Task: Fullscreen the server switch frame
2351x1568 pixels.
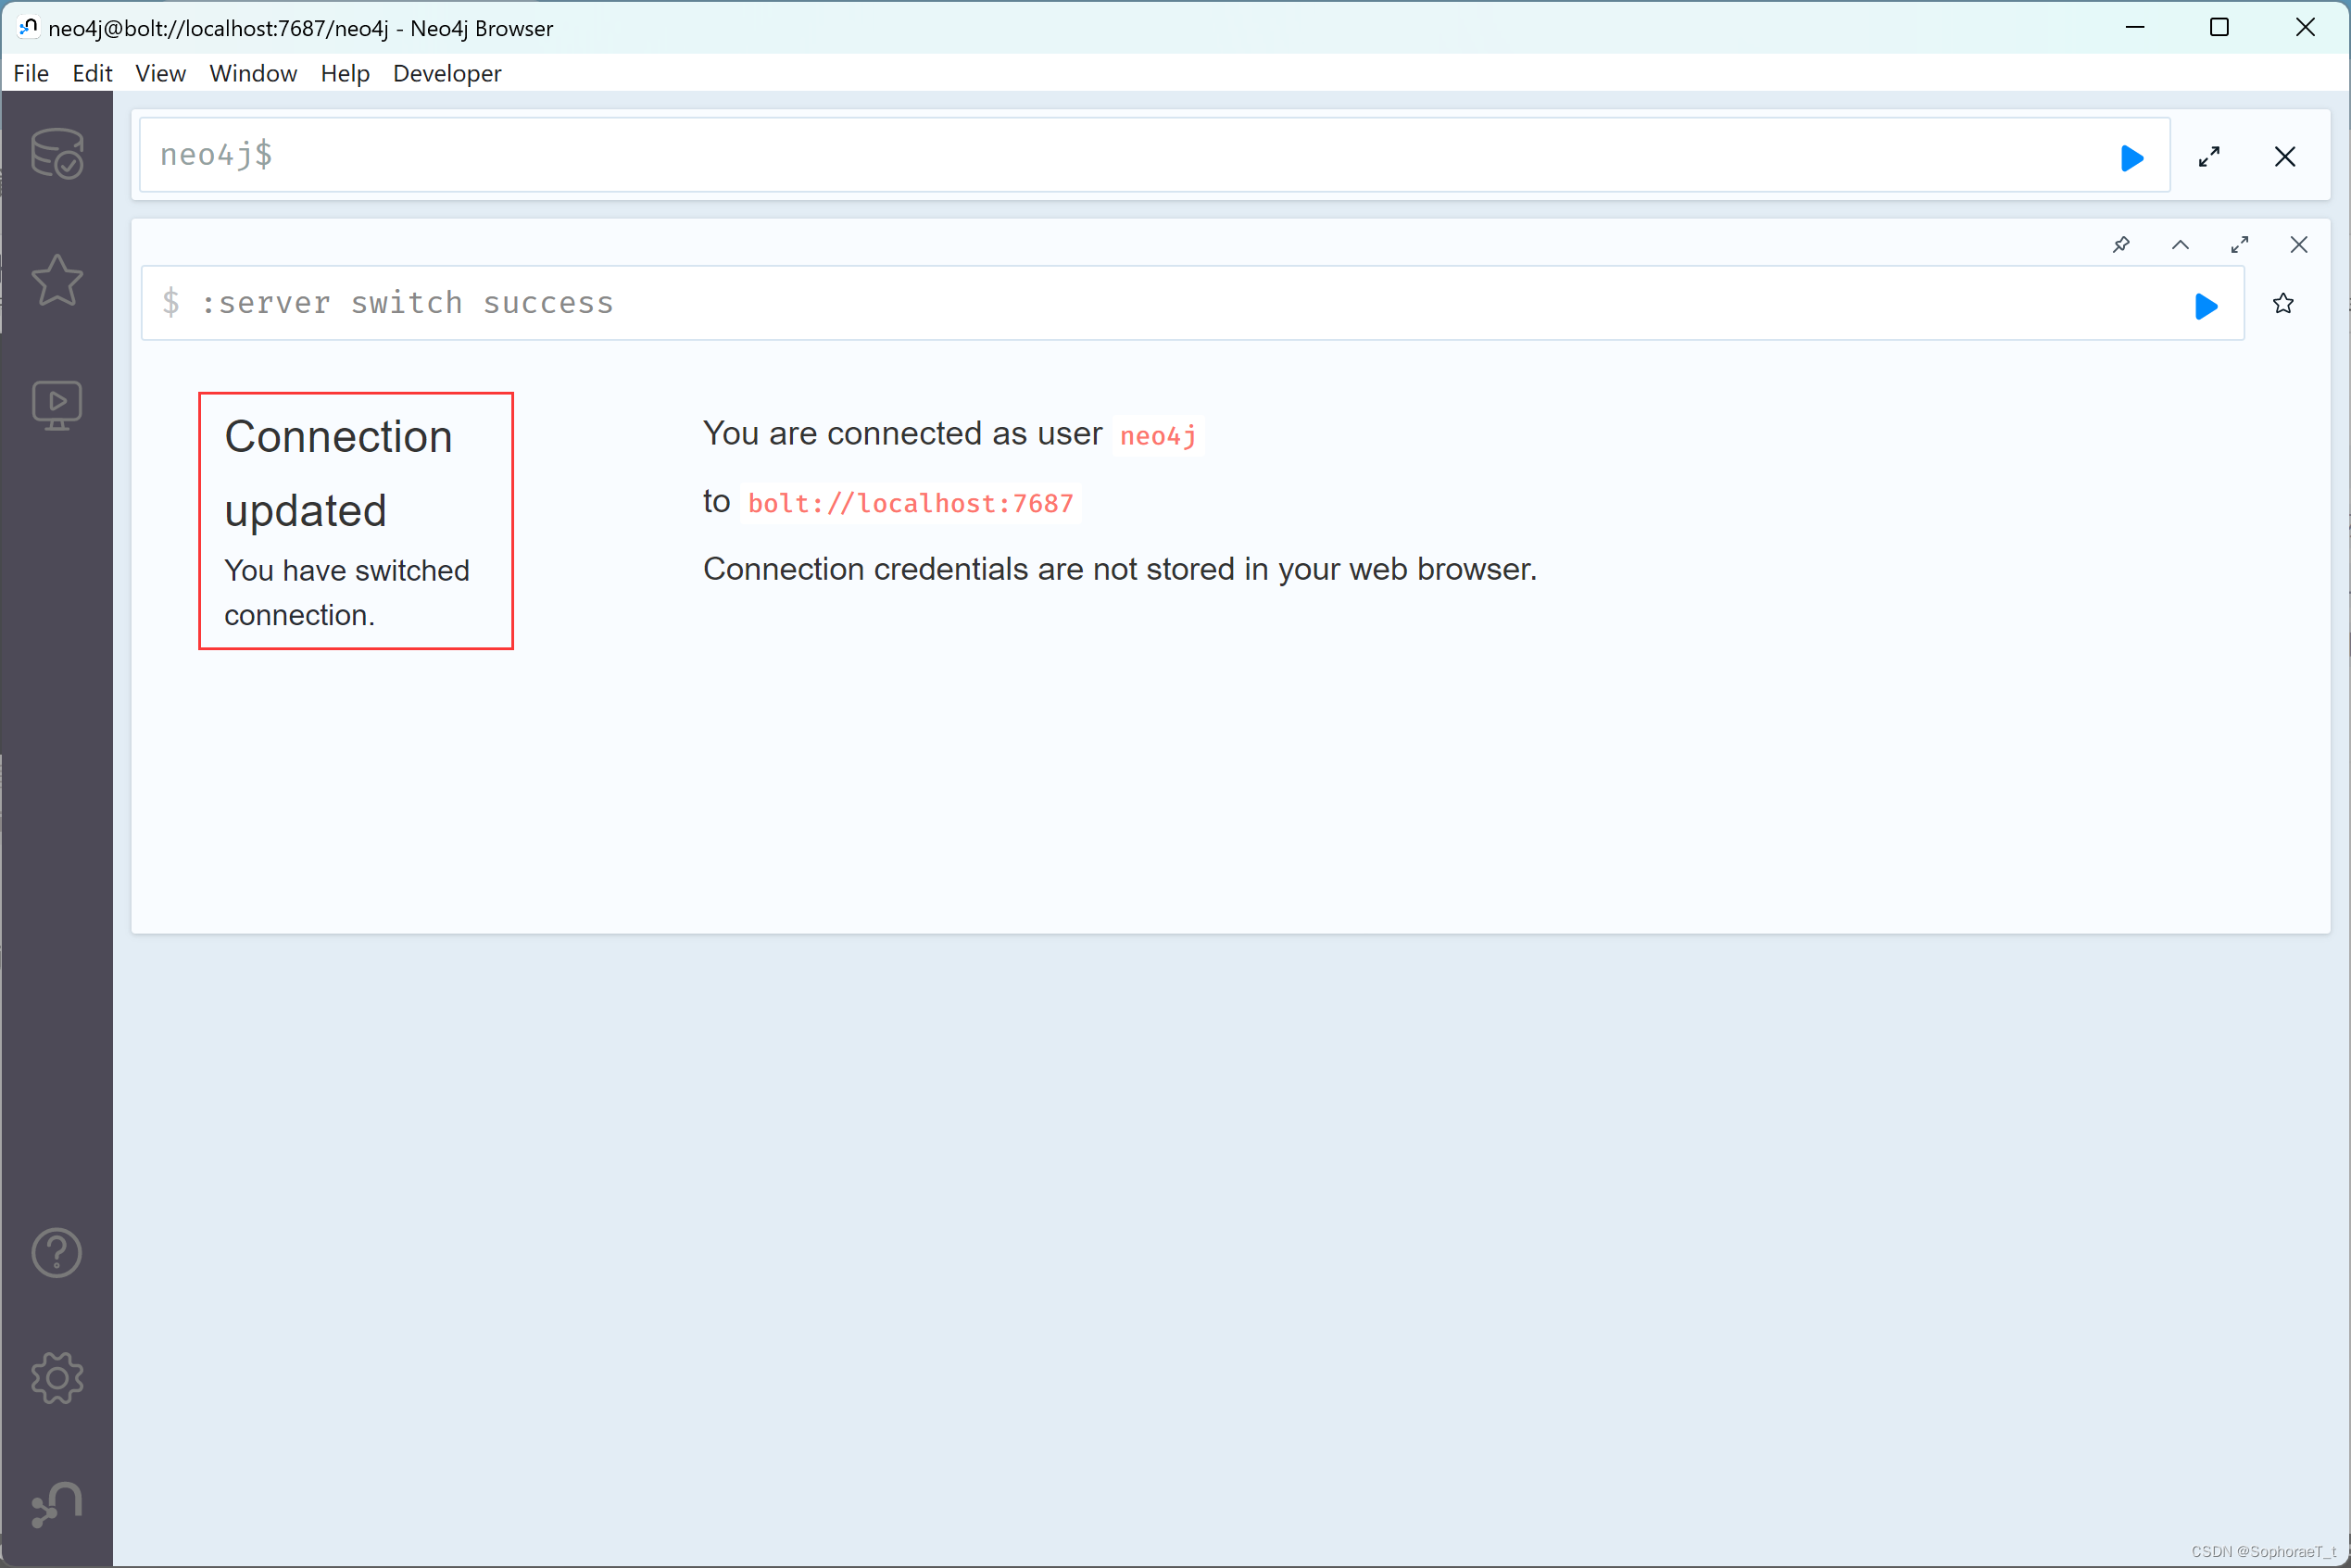Action: (2239, 245)
